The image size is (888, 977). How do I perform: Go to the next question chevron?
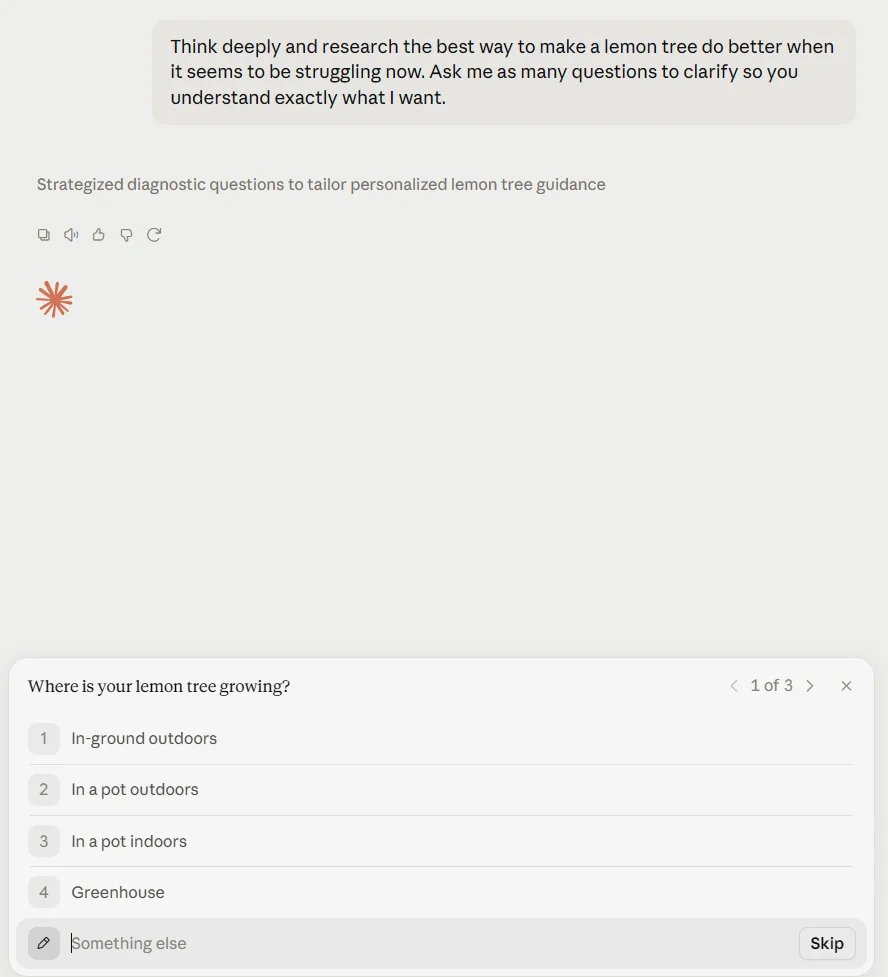(x=810, y=686)
